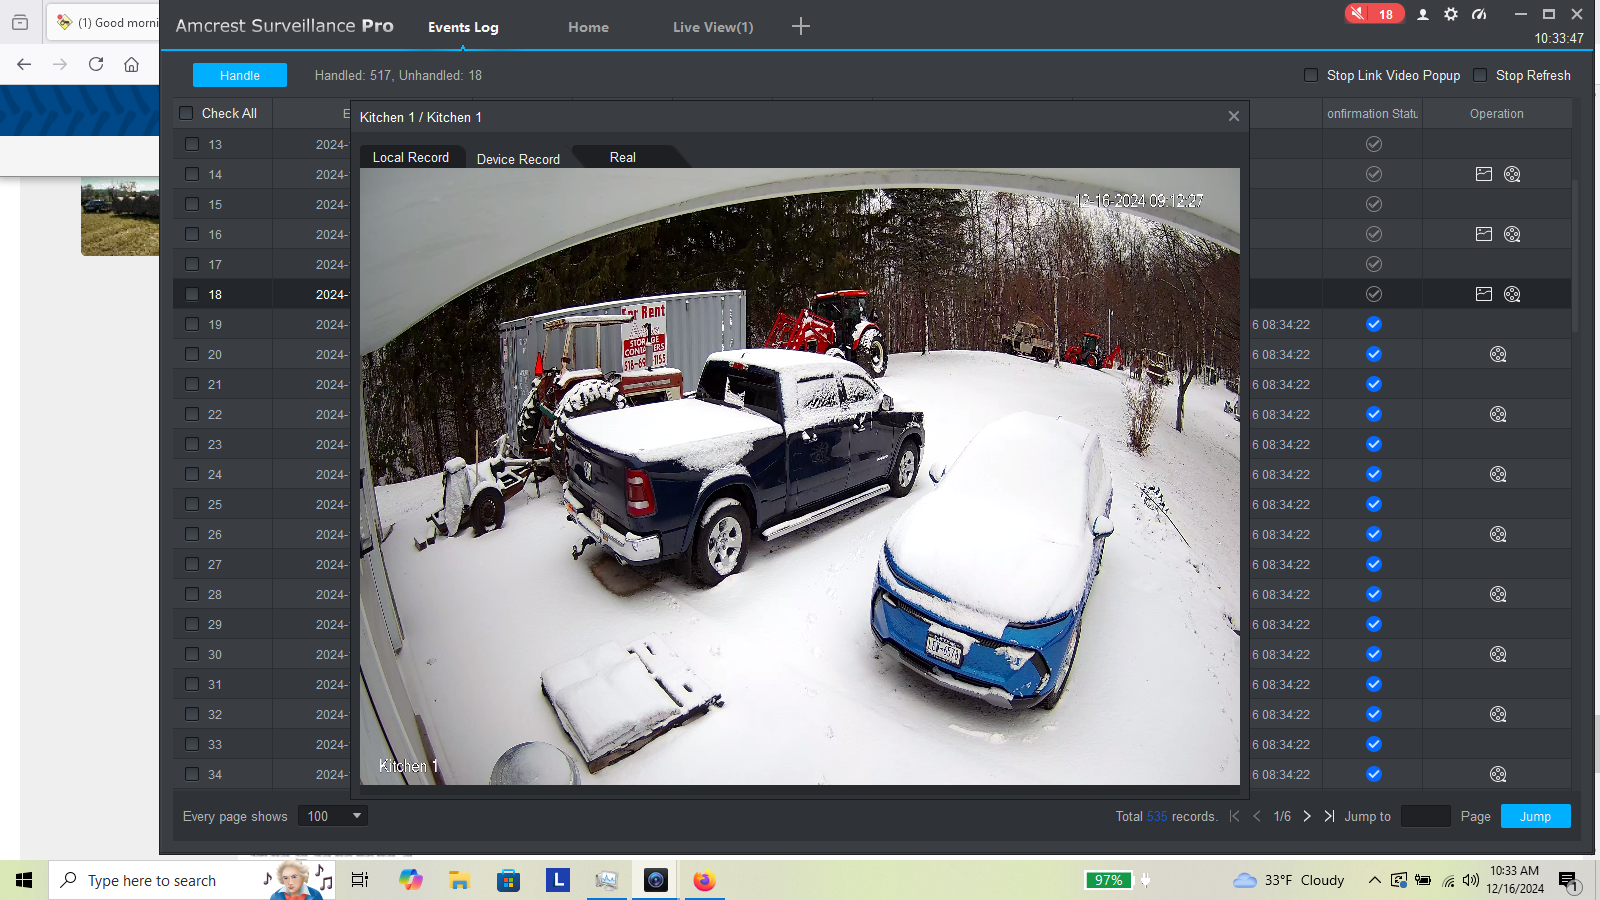The height and width of the screenshot is (900, 1600).
Task: Go to next page of event records
Action: (1306, 816)
